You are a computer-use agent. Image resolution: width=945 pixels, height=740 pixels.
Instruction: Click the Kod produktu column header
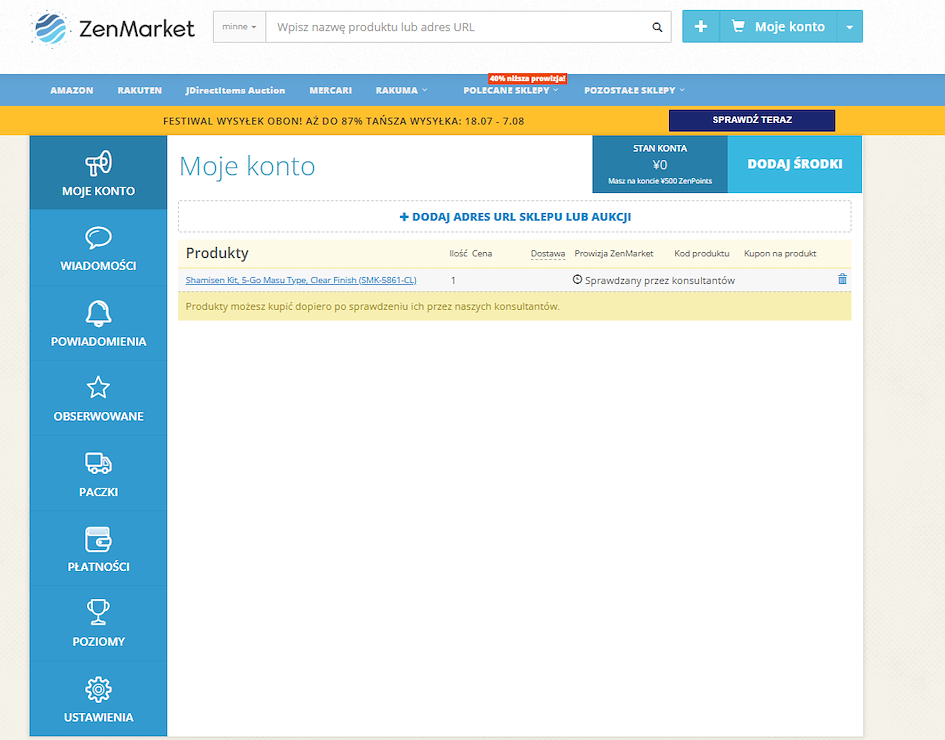702,254
